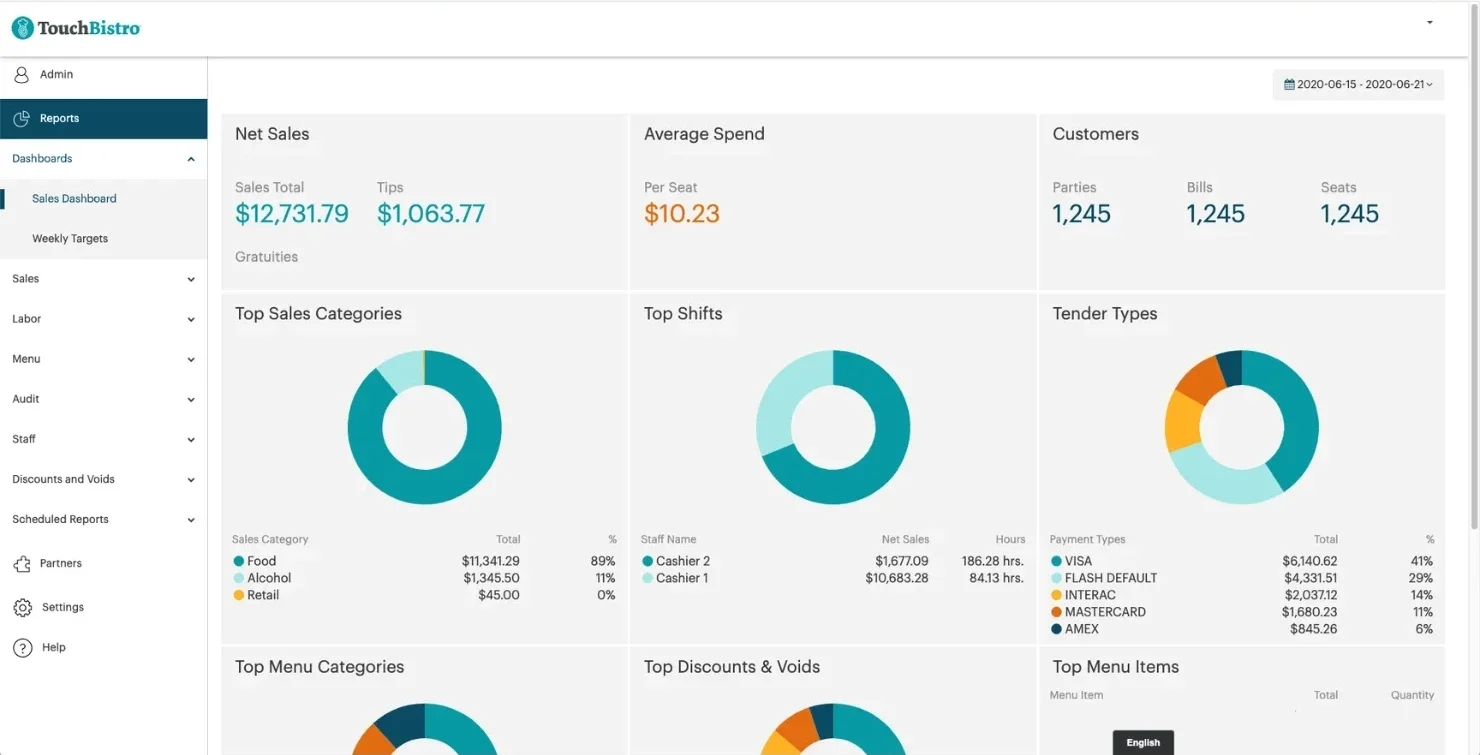The width and height of the screenshot is (1480, 755).
Task: Click the Dashboards sidebar label
Action: tap(42, 159)
